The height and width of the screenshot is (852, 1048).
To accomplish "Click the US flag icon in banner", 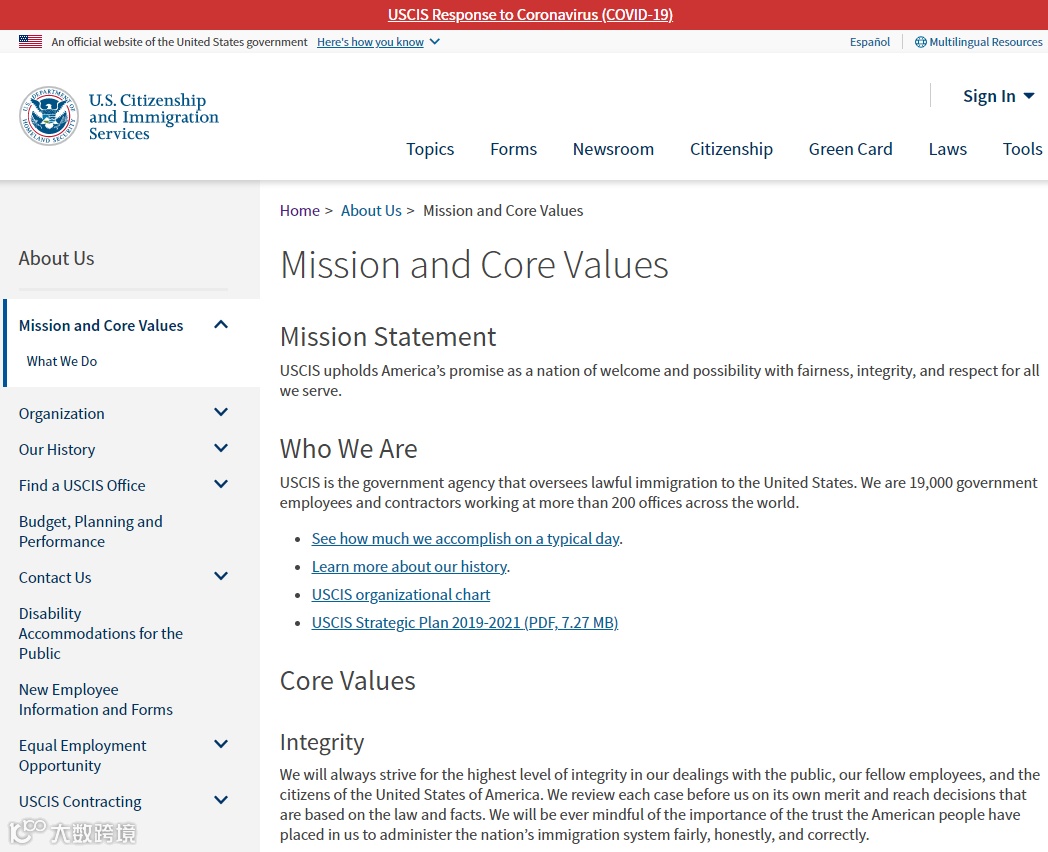I will [30, 41].
